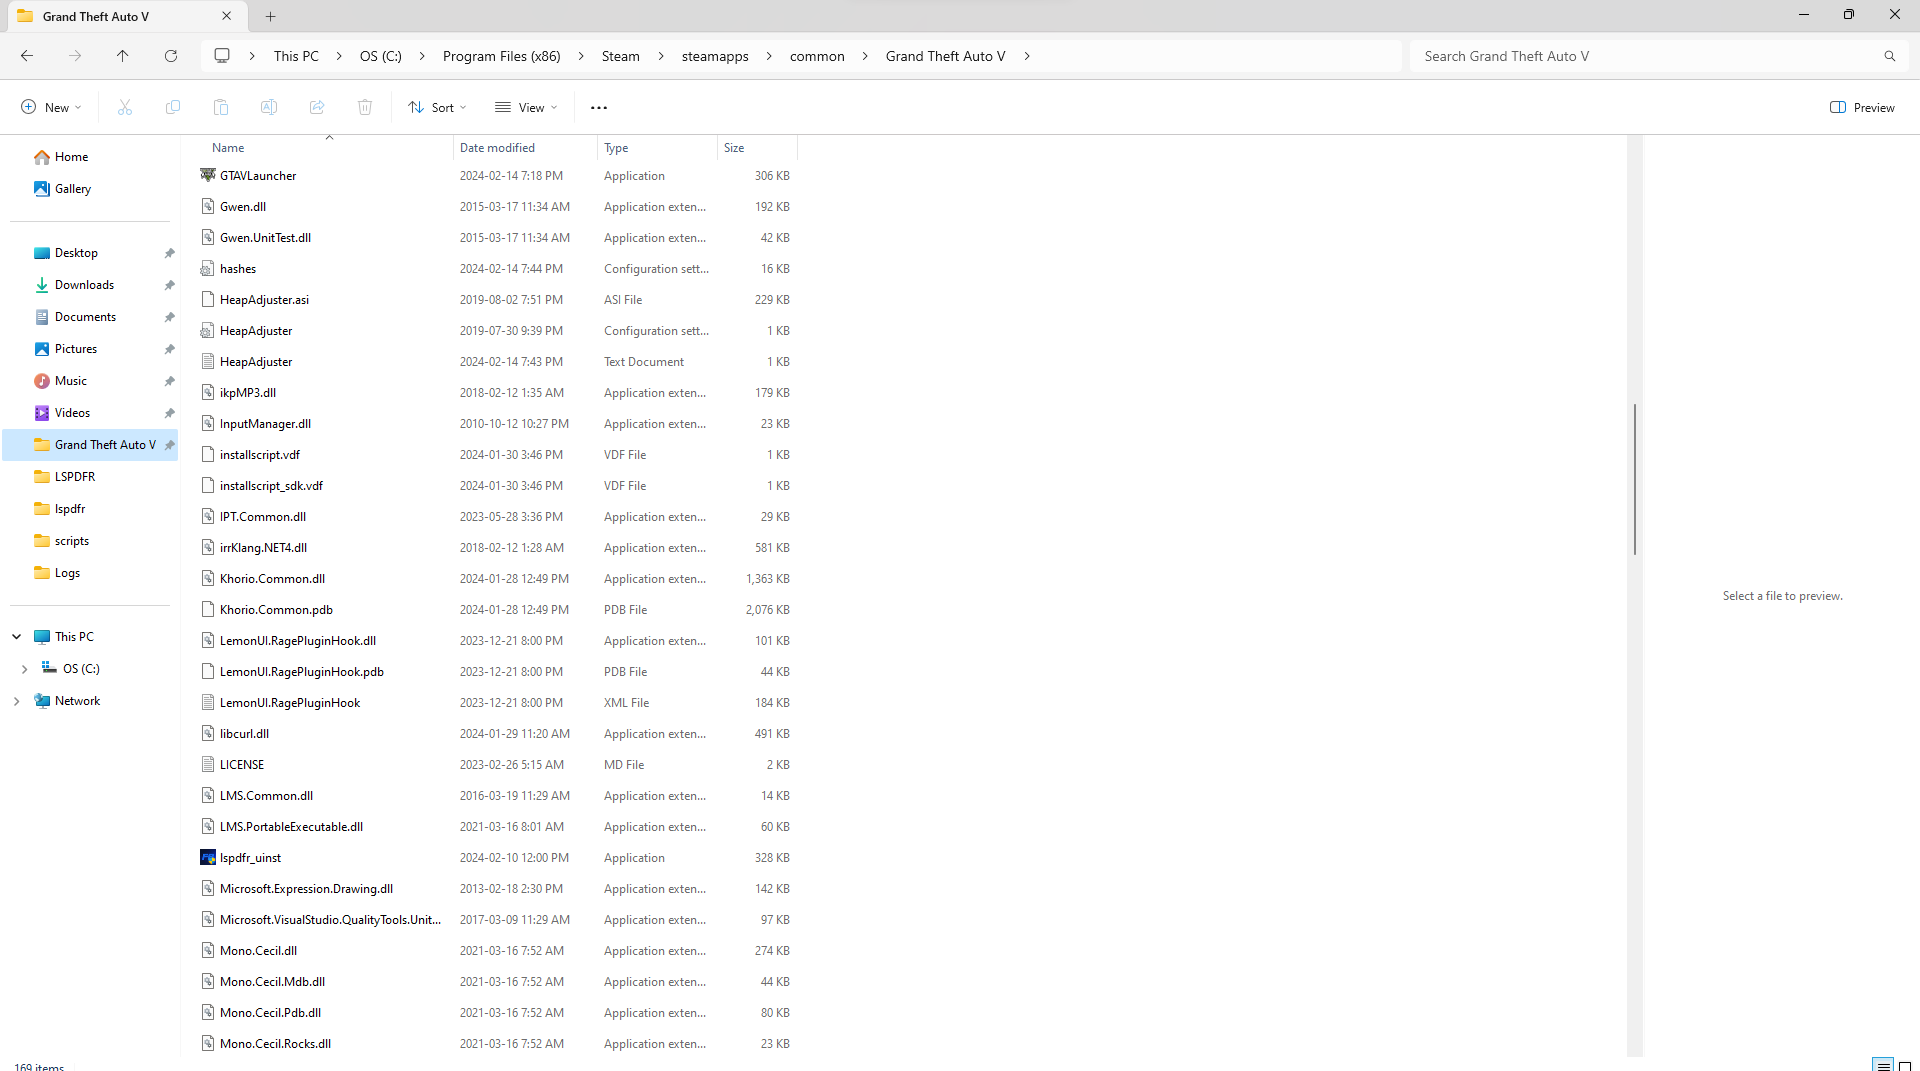
Task: Click the Share toolbar icon
Action: [317, 107]
